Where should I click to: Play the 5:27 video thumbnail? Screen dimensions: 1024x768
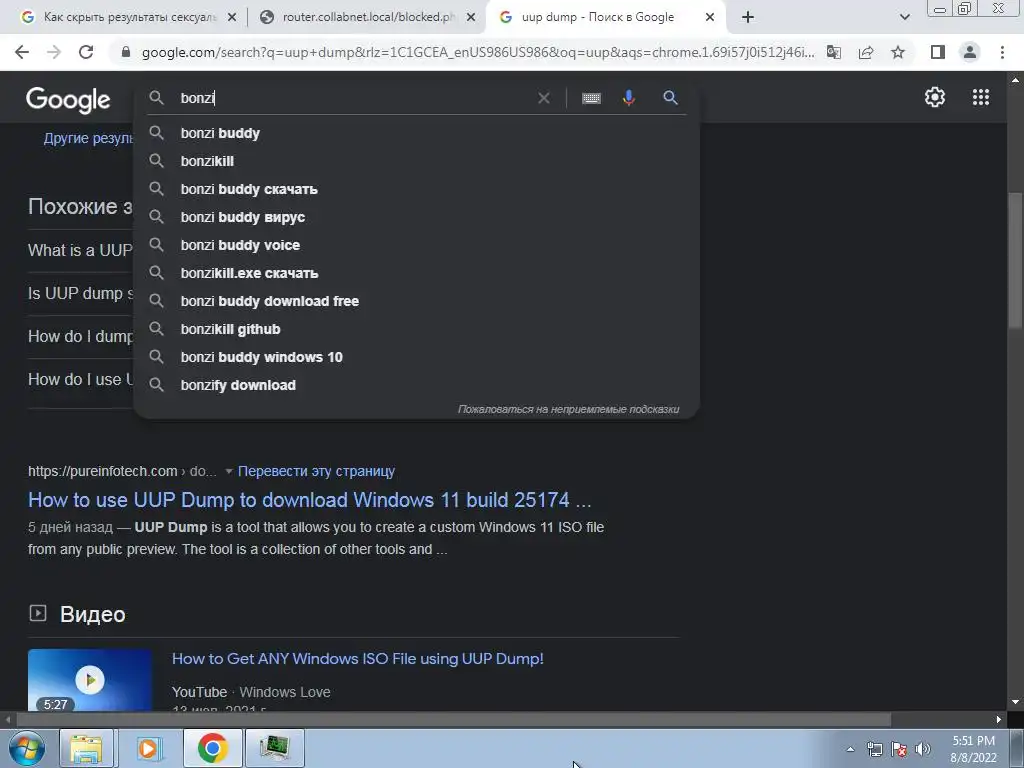click(x=90, y=680)
